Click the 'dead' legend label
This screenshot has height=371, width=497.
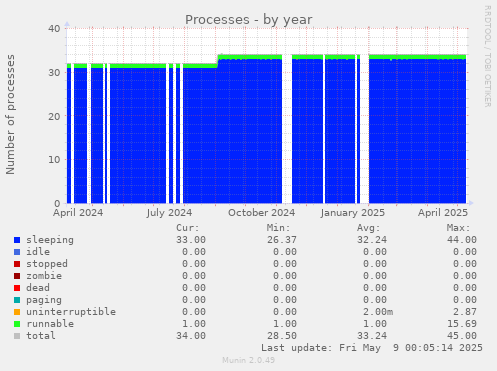click(38, 288)
